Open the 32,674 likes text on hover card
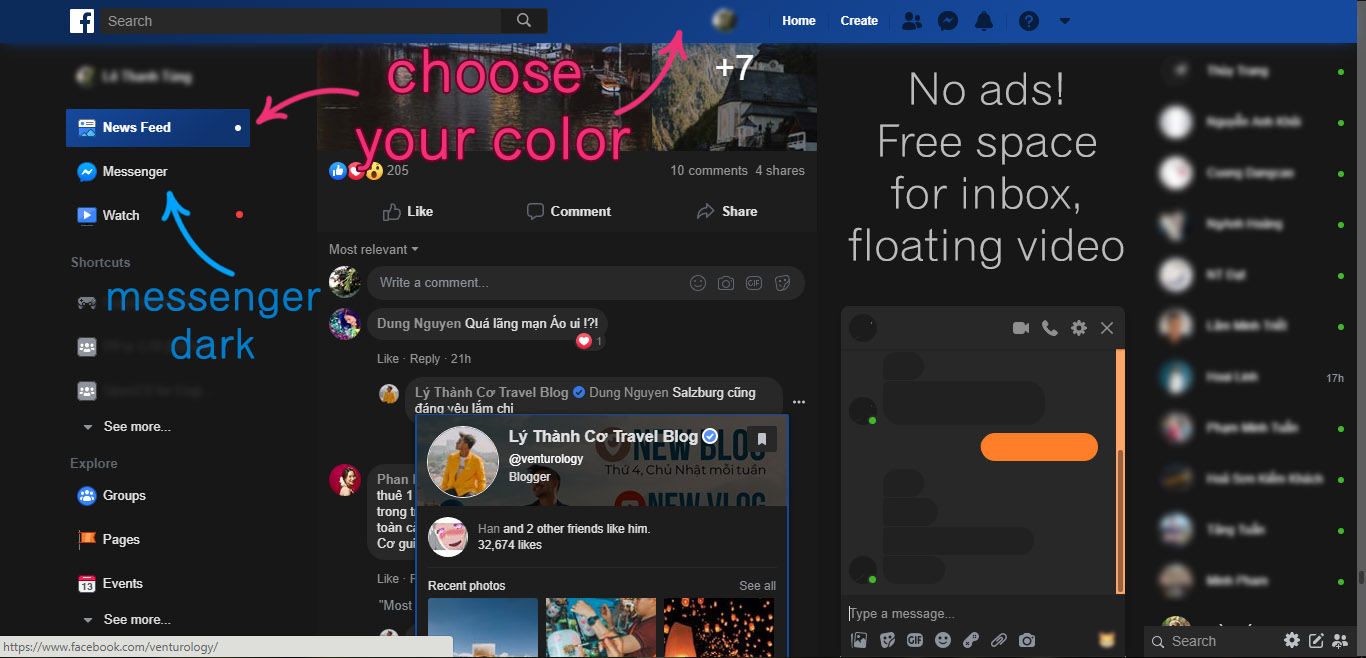Screen dimensions: 1366x658 [x=510, y=545]
